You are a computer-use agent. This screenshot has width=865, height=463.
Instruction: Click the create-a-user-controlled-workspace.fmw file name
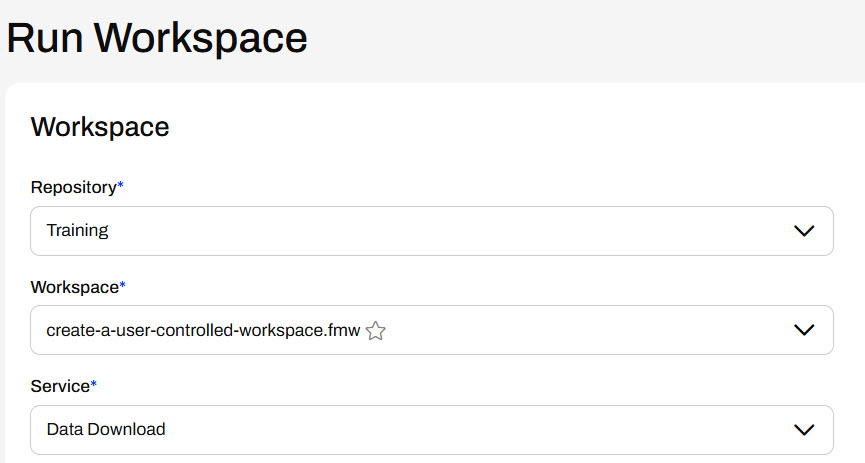[x=202, y=330]
